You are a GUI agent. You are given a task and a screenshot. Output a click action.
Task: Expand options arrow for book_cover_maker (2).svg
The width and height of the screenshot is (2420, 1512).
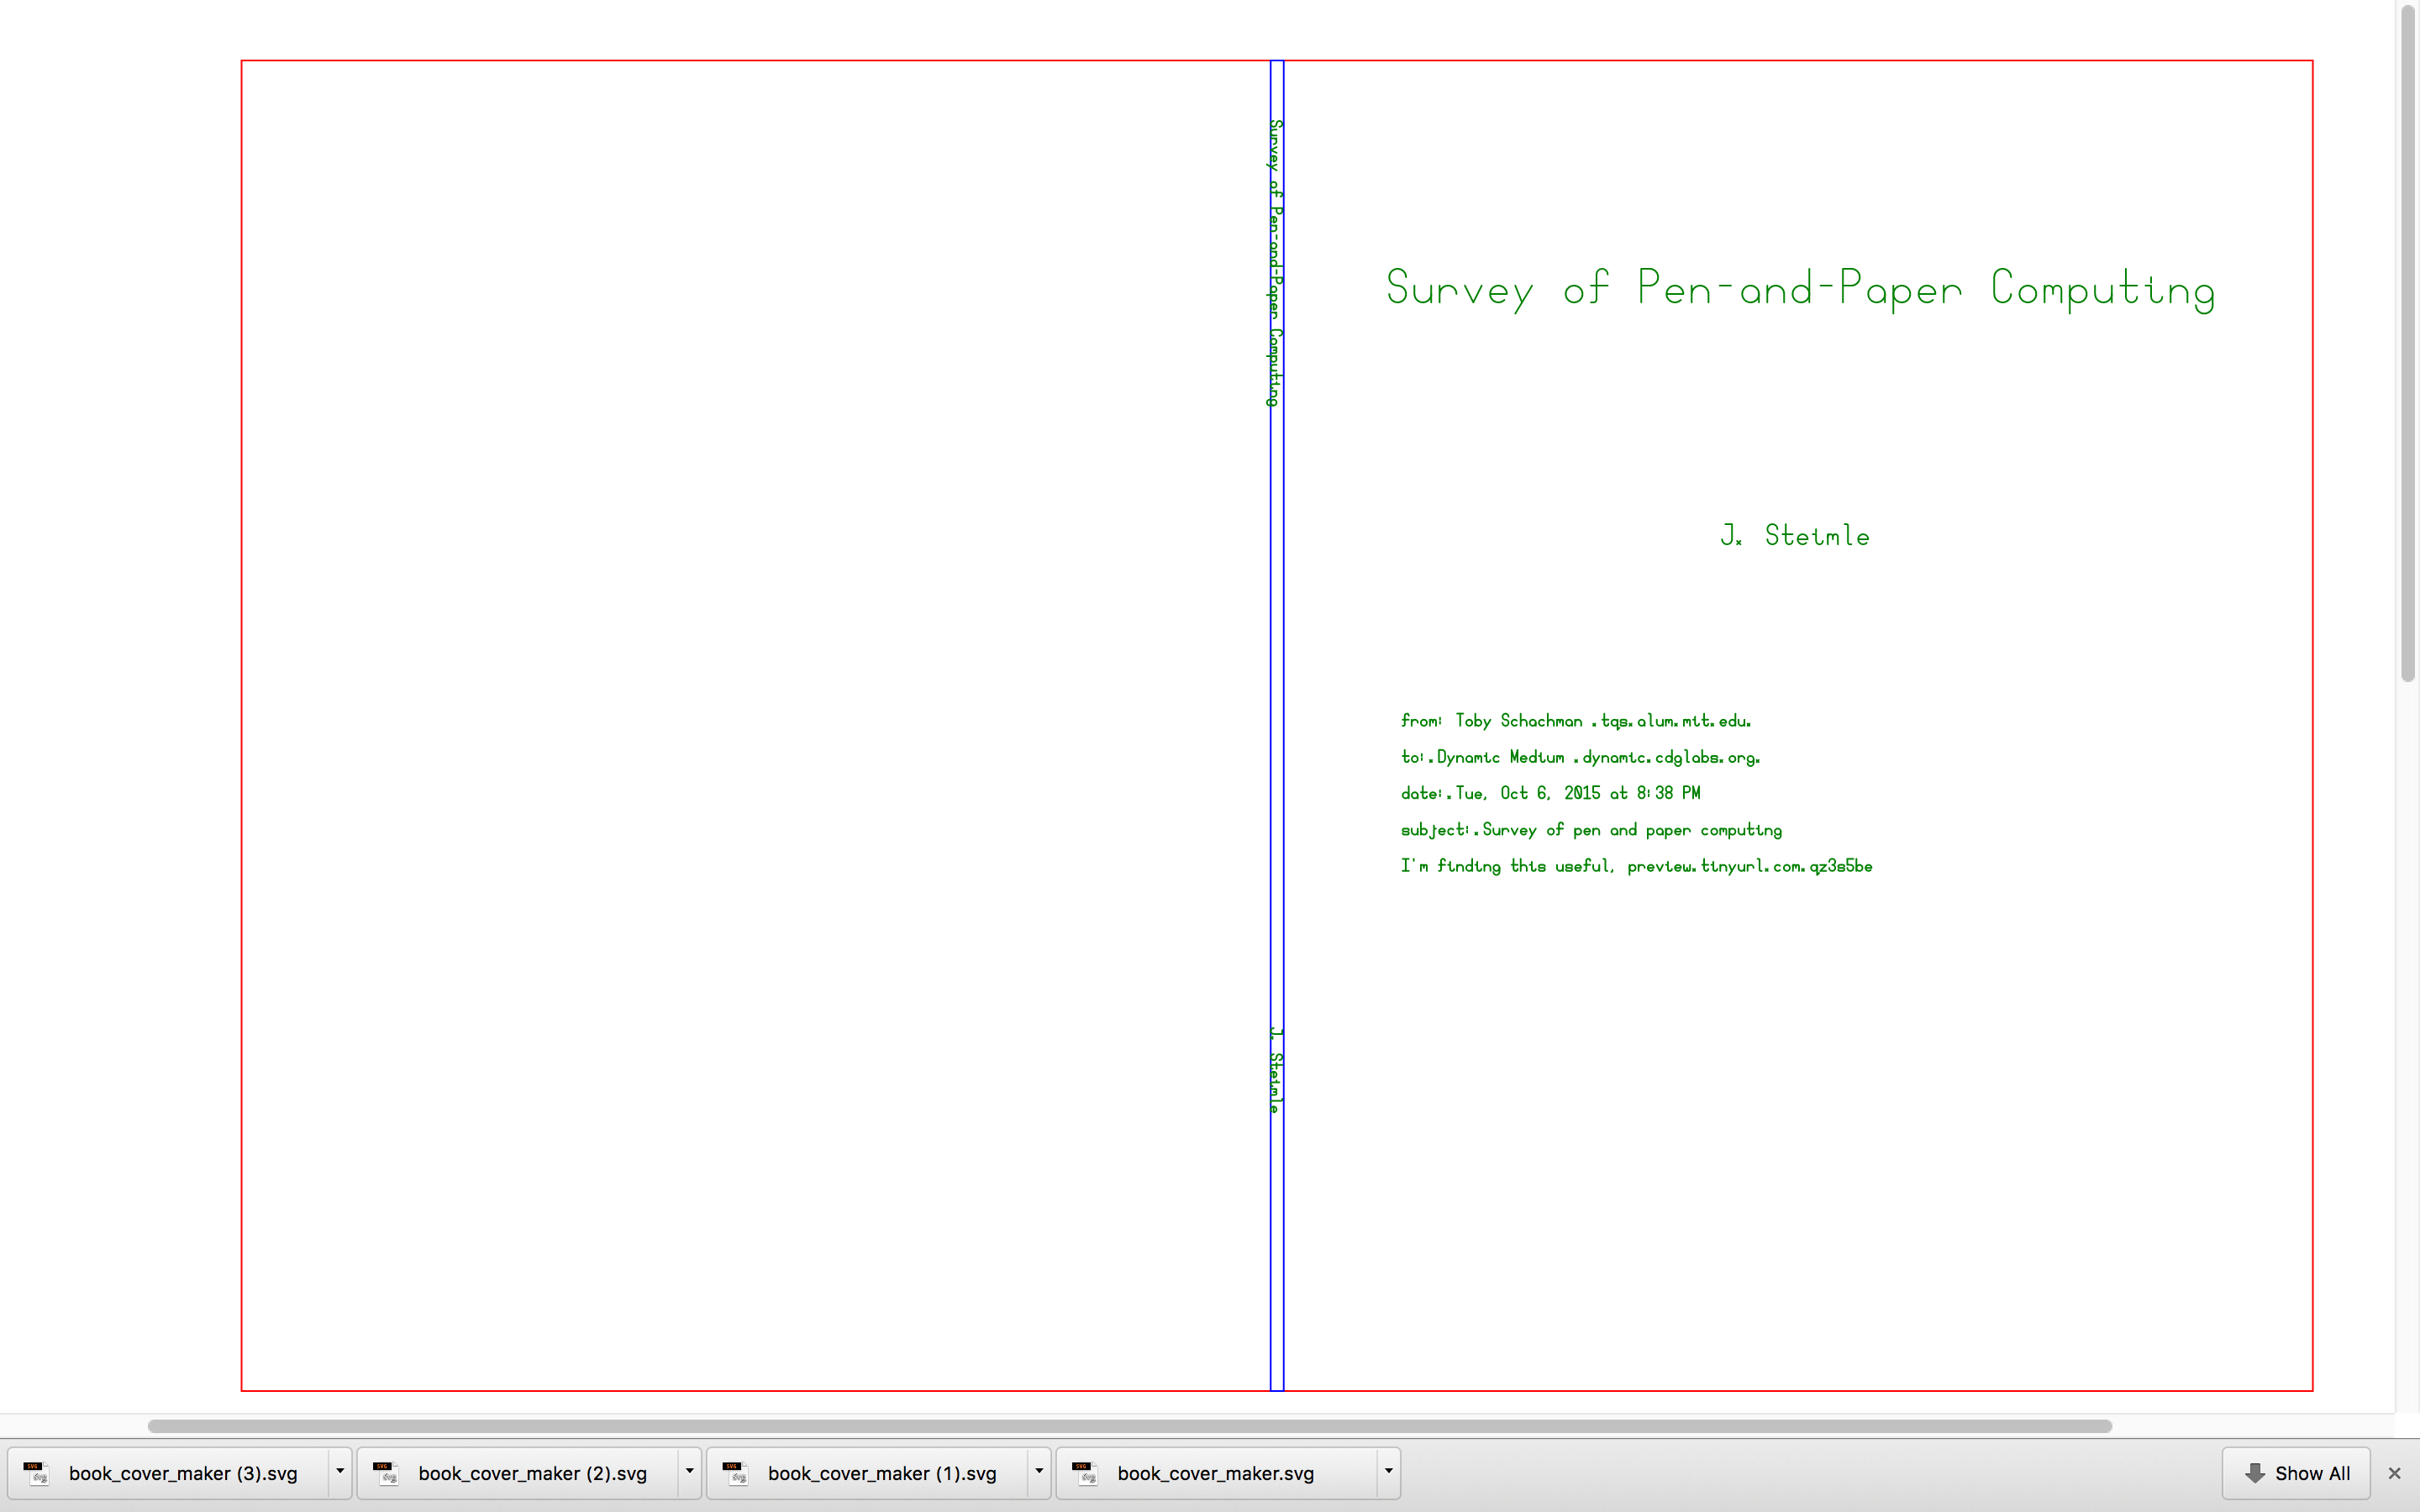pos(689,1473)
